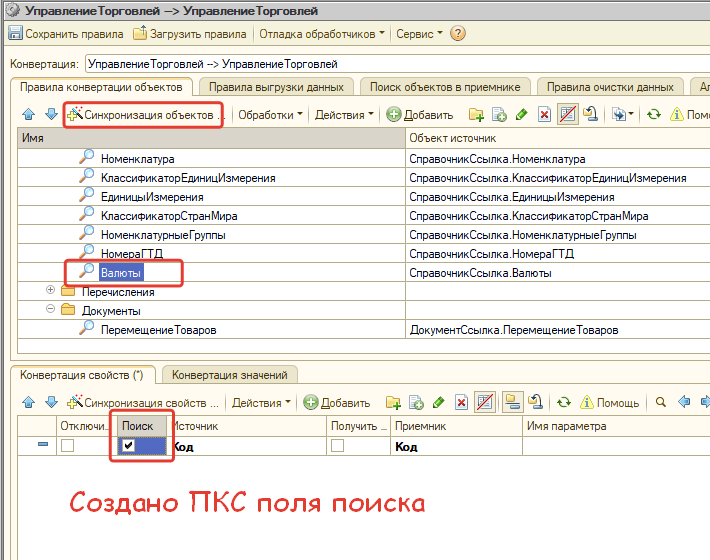Focus the Конвертация input field
710x560 pixels.
point(398,64)
